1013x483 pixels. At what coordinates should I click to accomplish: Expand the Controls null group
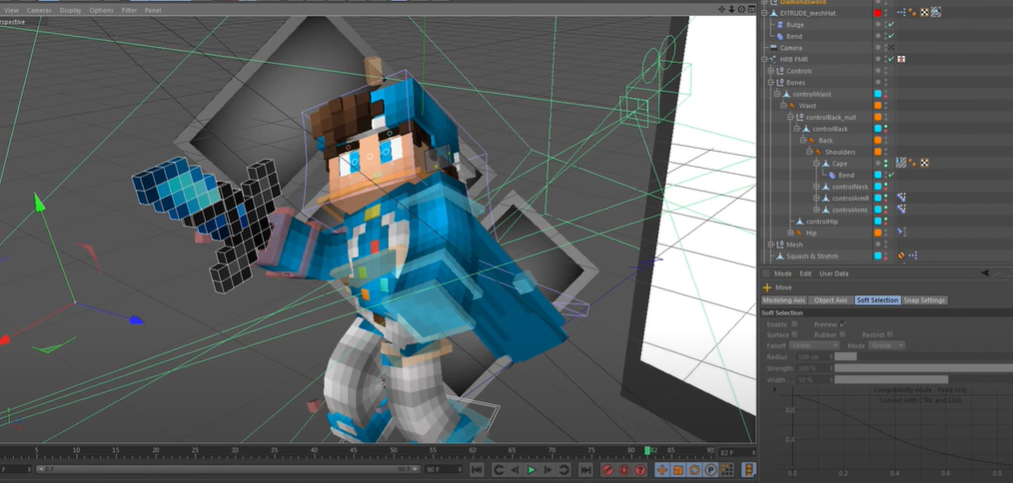pyautogui.click(x=771, y=71)
